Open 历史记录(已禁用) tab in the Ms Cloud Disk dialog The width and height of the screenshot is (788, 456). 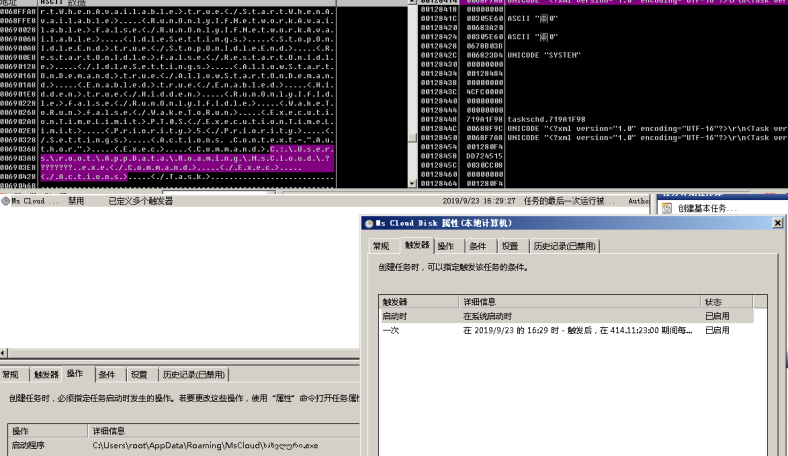[564, 246]
